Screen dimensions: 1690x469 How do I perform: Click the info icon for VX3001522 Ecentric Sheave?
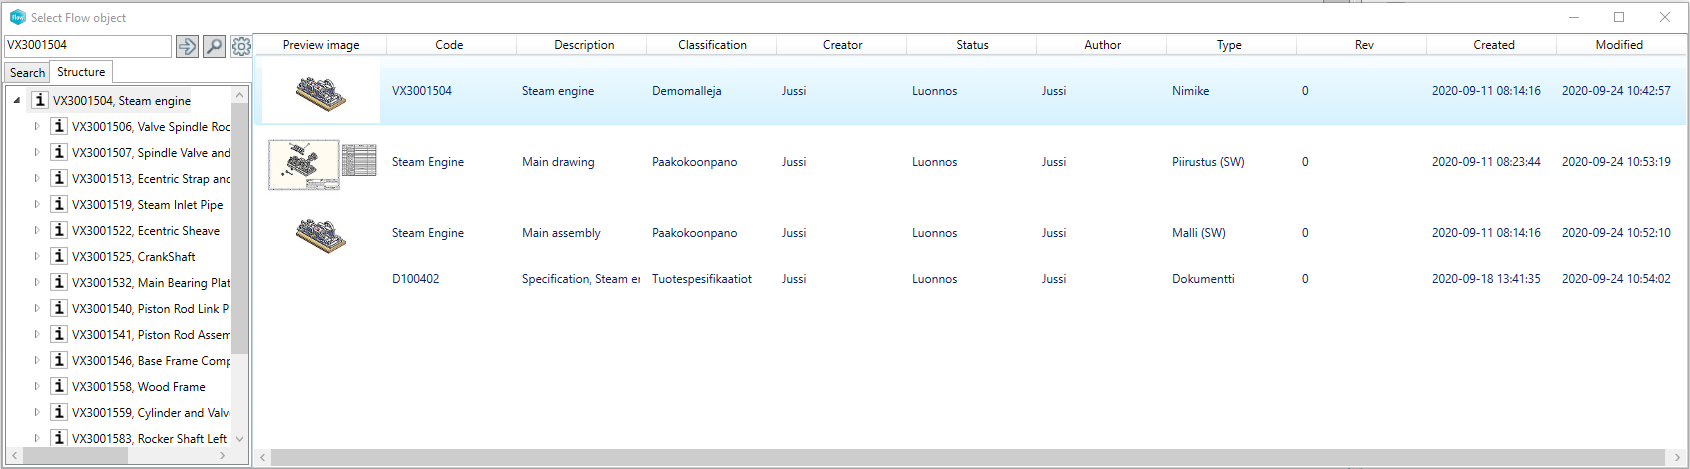59,230
